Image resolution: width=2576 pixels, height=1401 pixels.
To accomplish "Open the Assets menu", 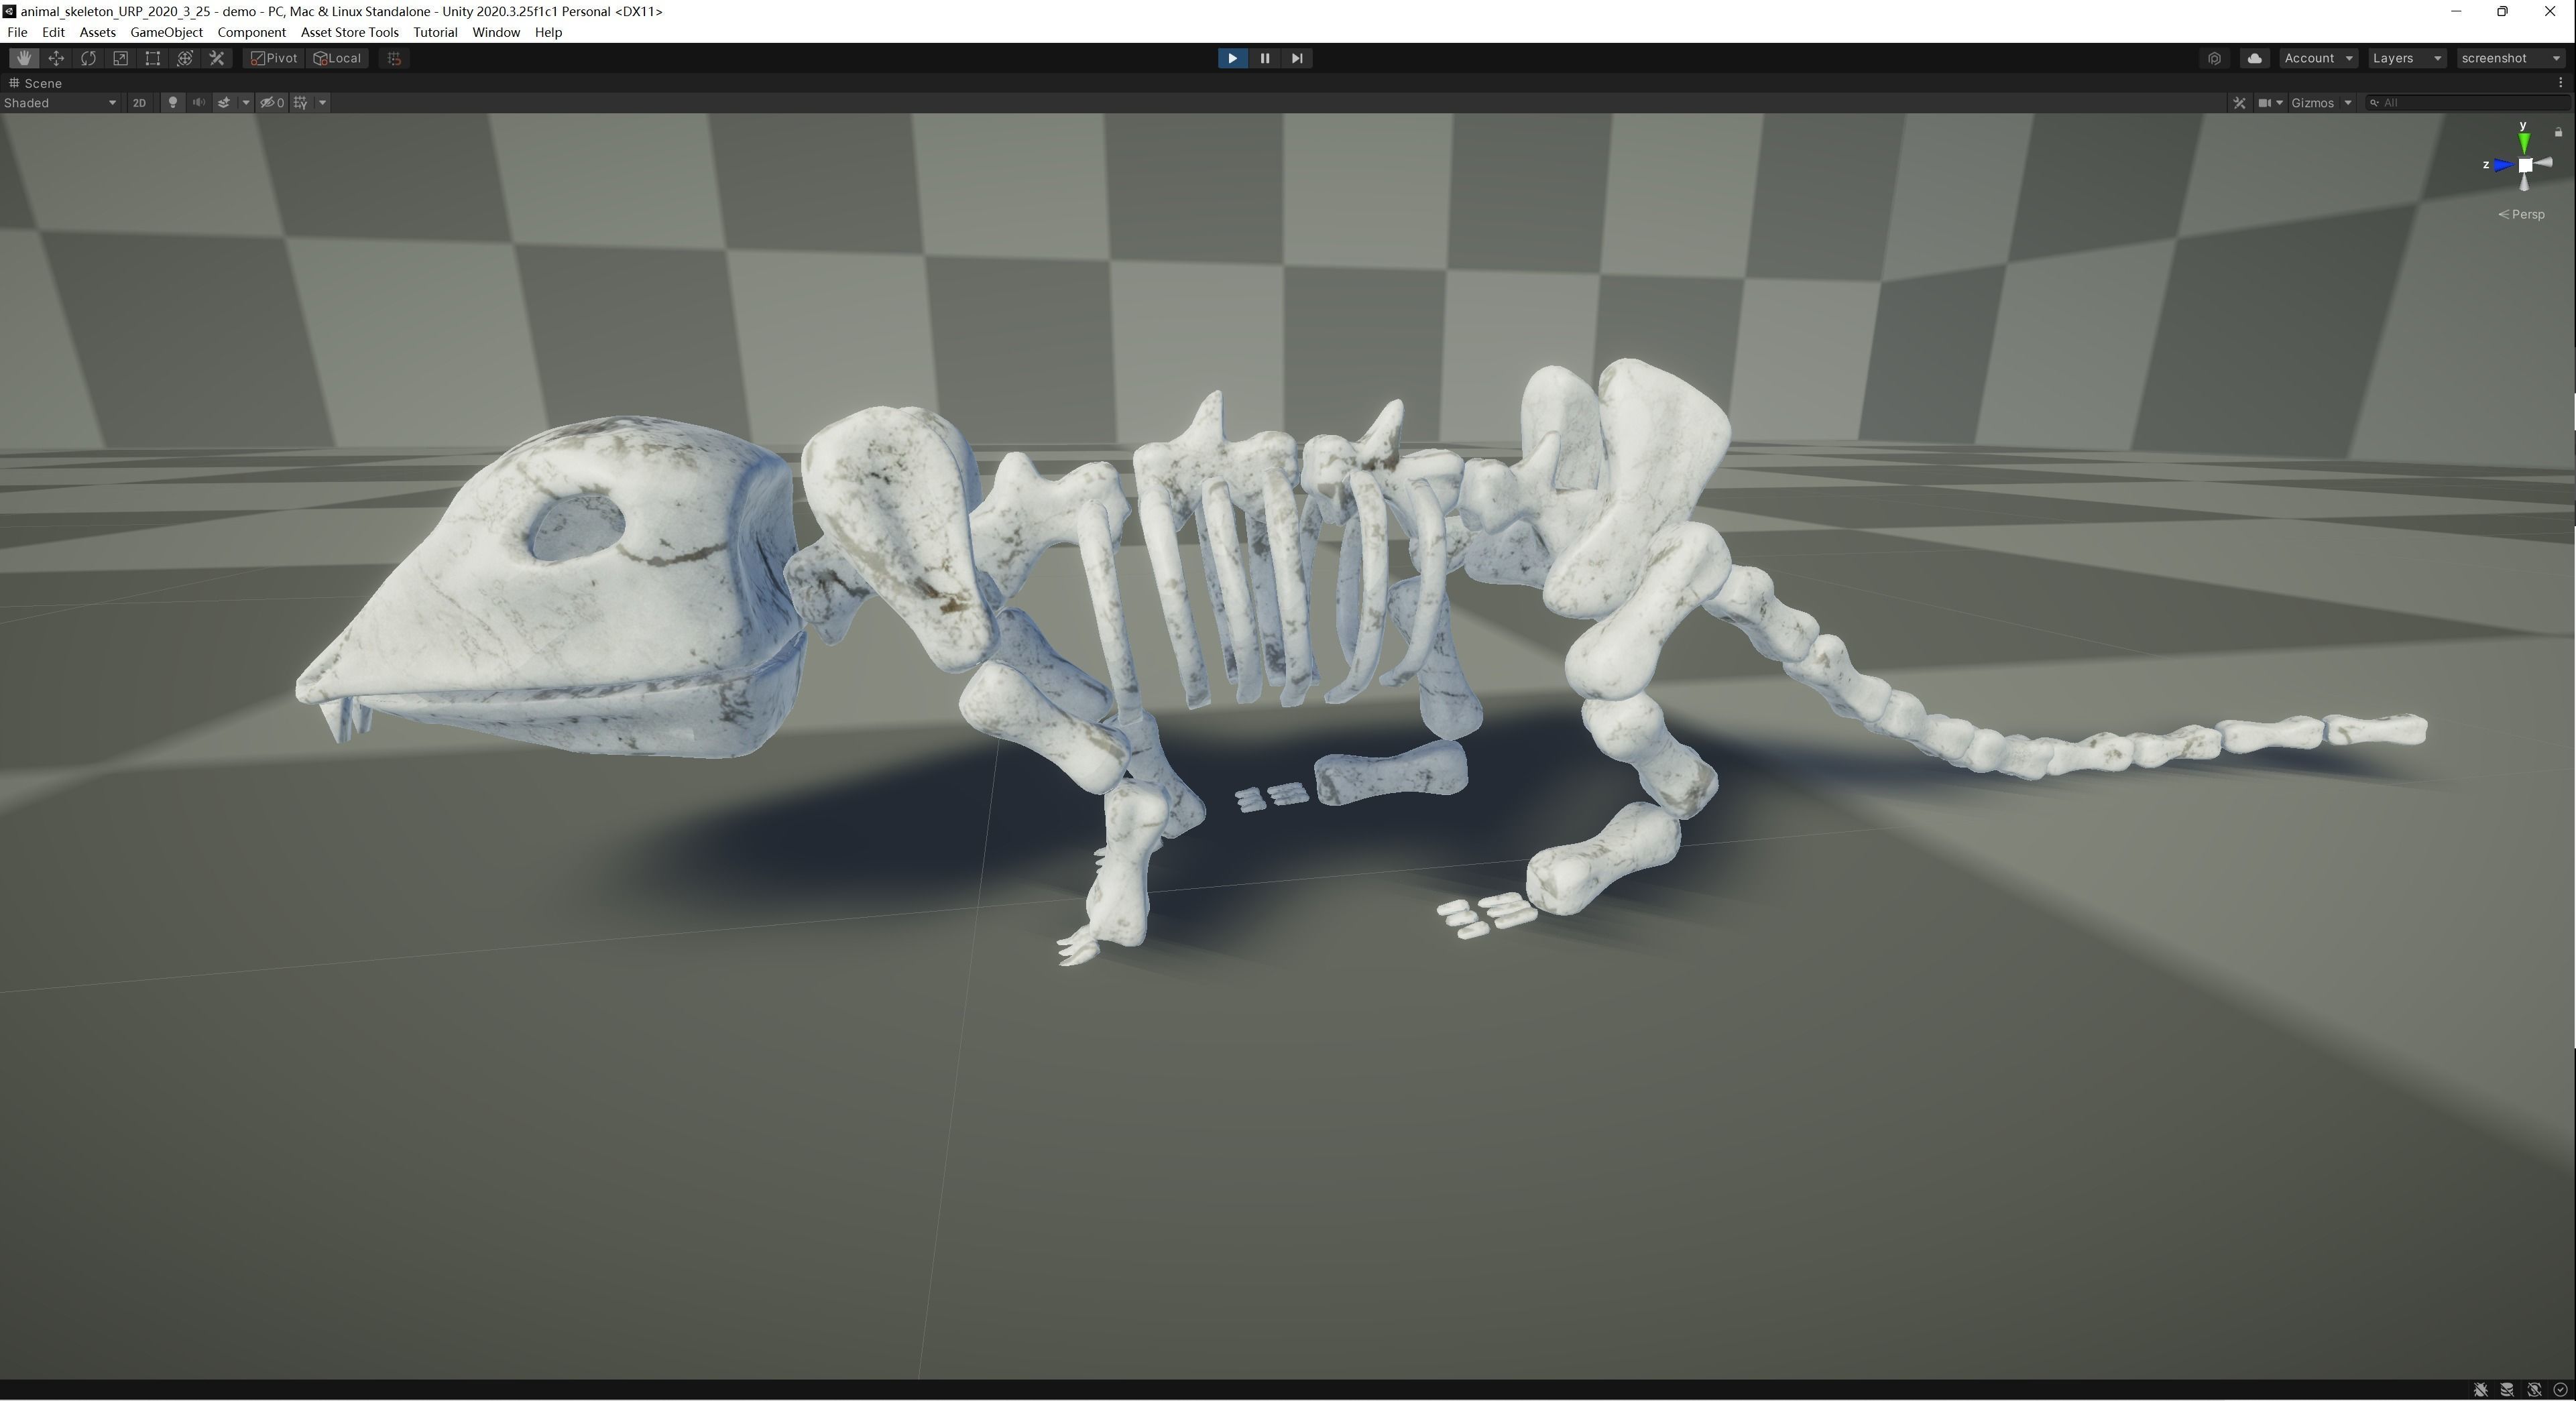I will (x=97, y=32).
